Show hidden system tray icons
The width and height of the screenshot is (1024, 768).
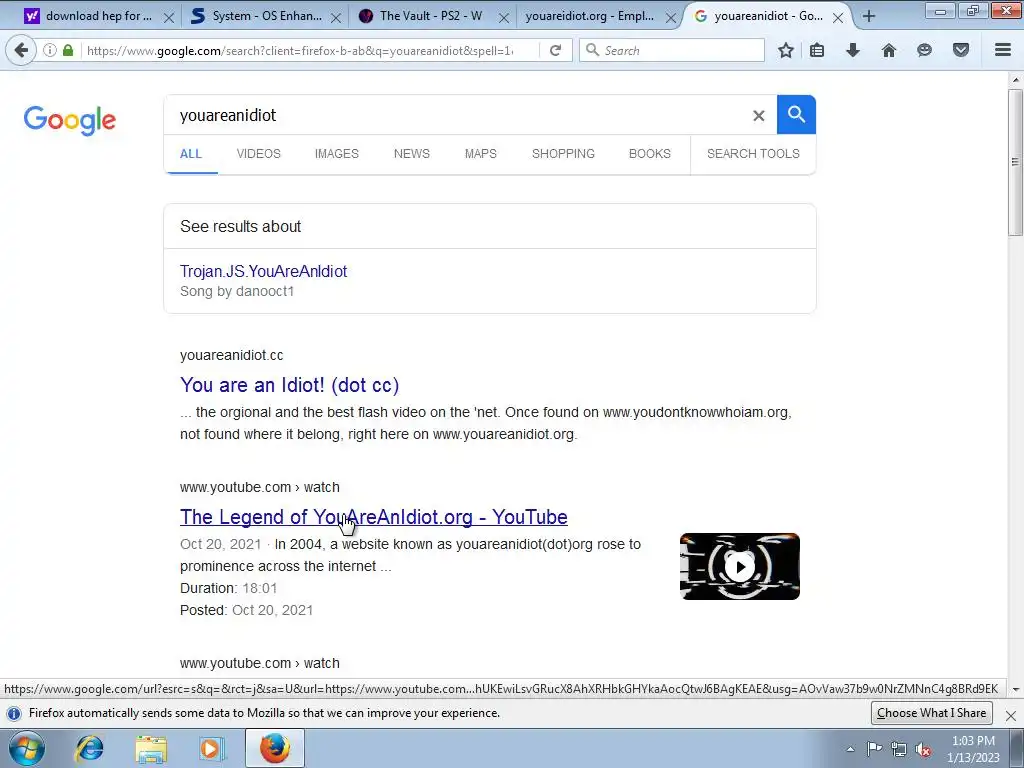tap(850, 749)
